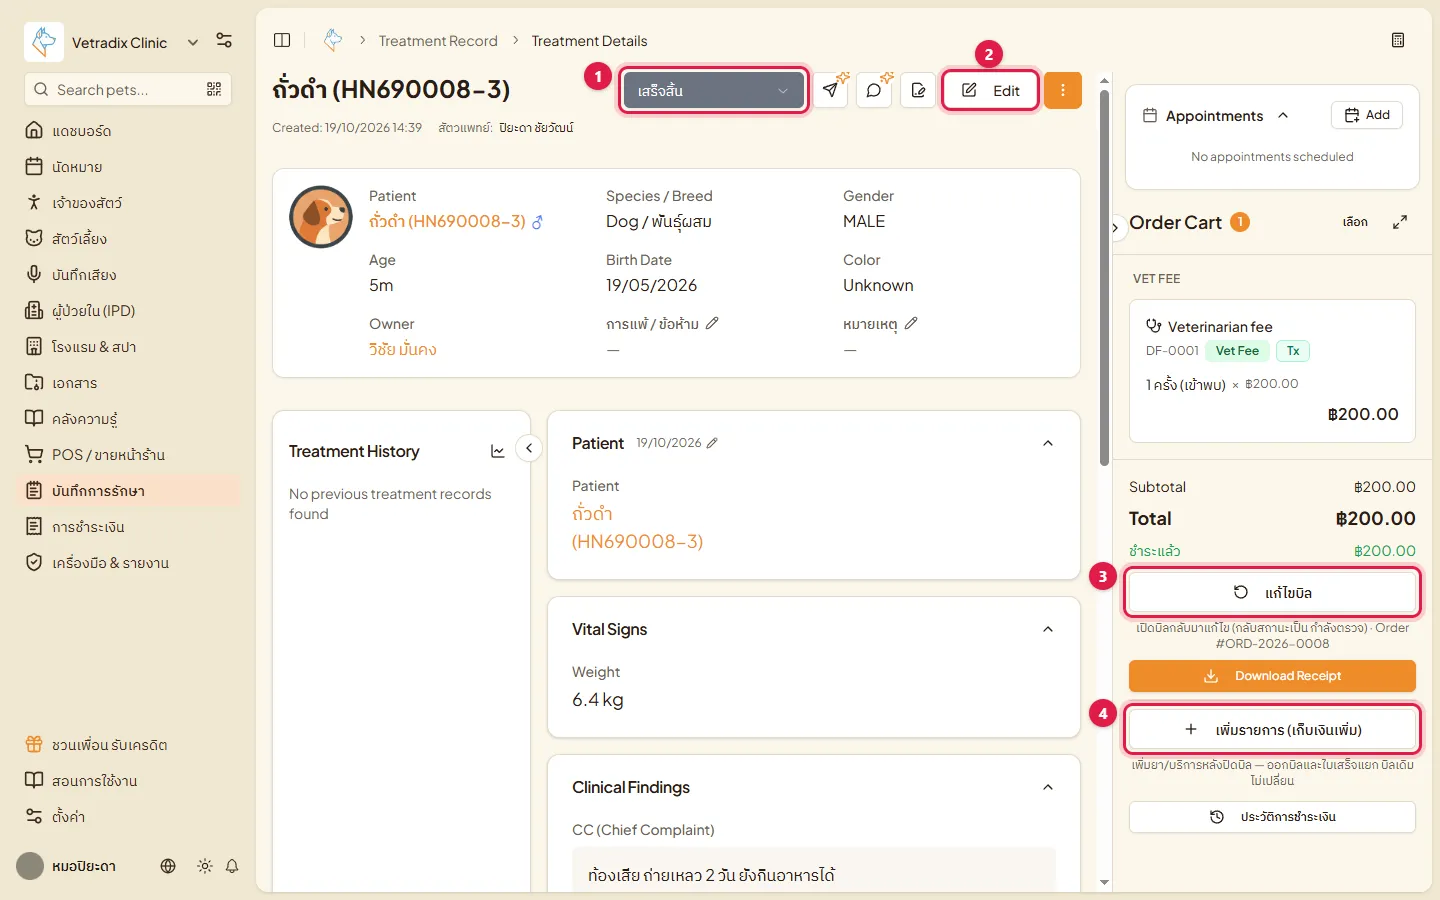Open the orange more options menu

1063,90
